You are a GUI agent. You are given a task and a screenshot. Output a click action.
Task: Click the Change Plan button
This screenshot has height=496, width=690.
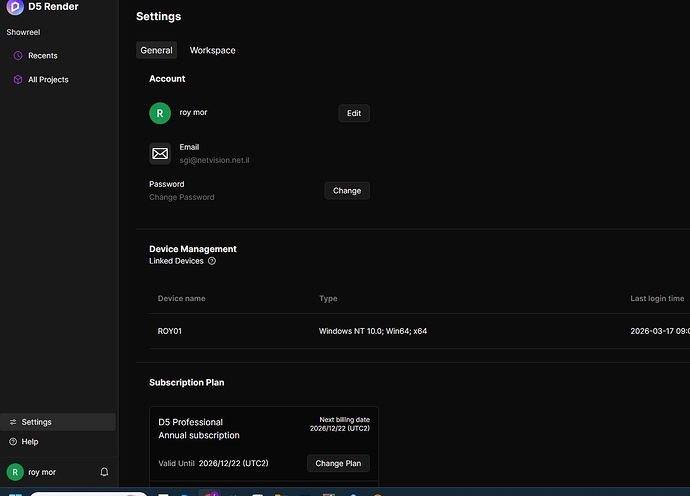coord(338,463)
